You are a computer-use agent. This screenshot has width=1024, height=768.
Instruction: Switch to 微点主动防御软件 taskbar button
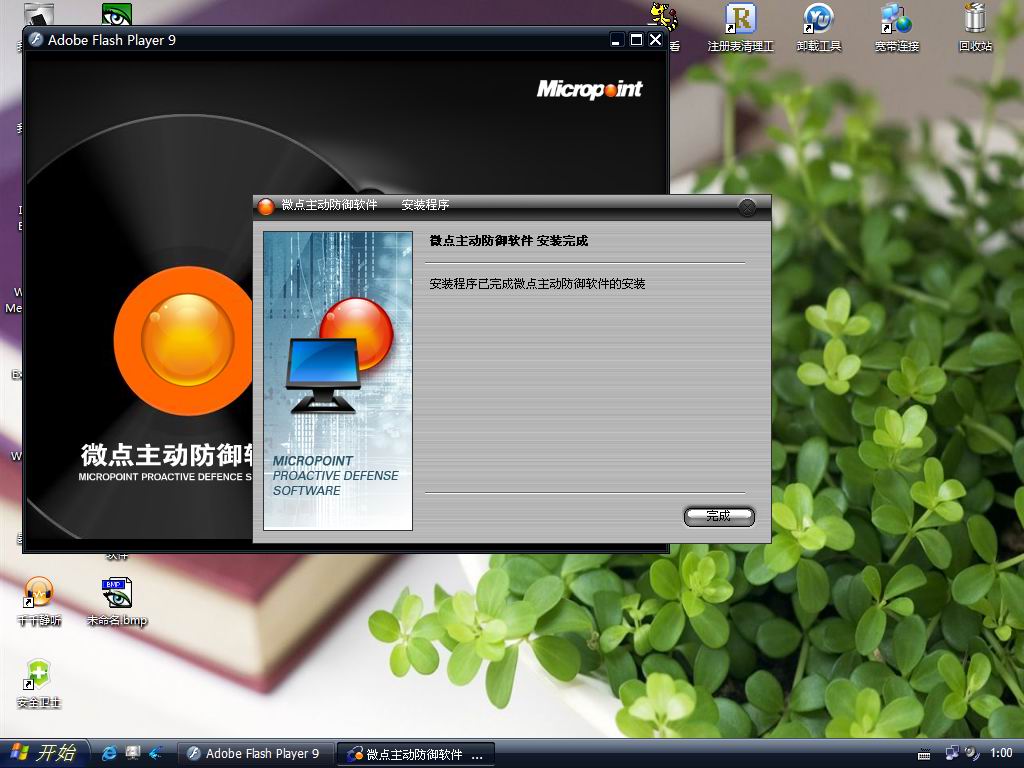click(x=415, y=754)
